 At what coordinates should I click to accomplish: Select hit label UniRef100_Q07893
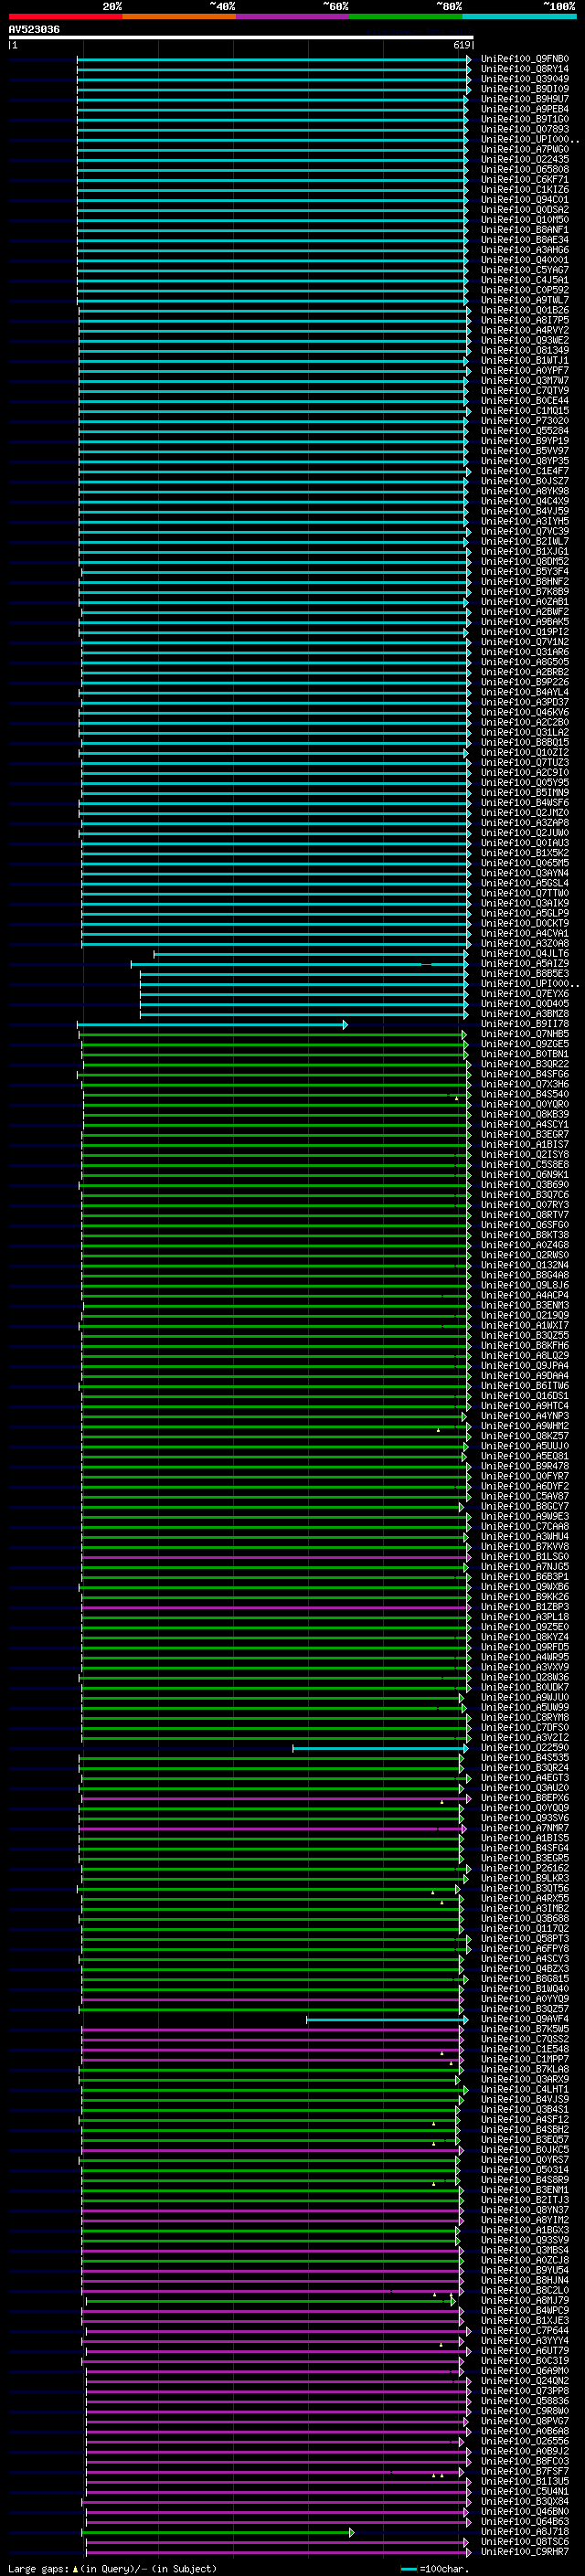point(525,129)
